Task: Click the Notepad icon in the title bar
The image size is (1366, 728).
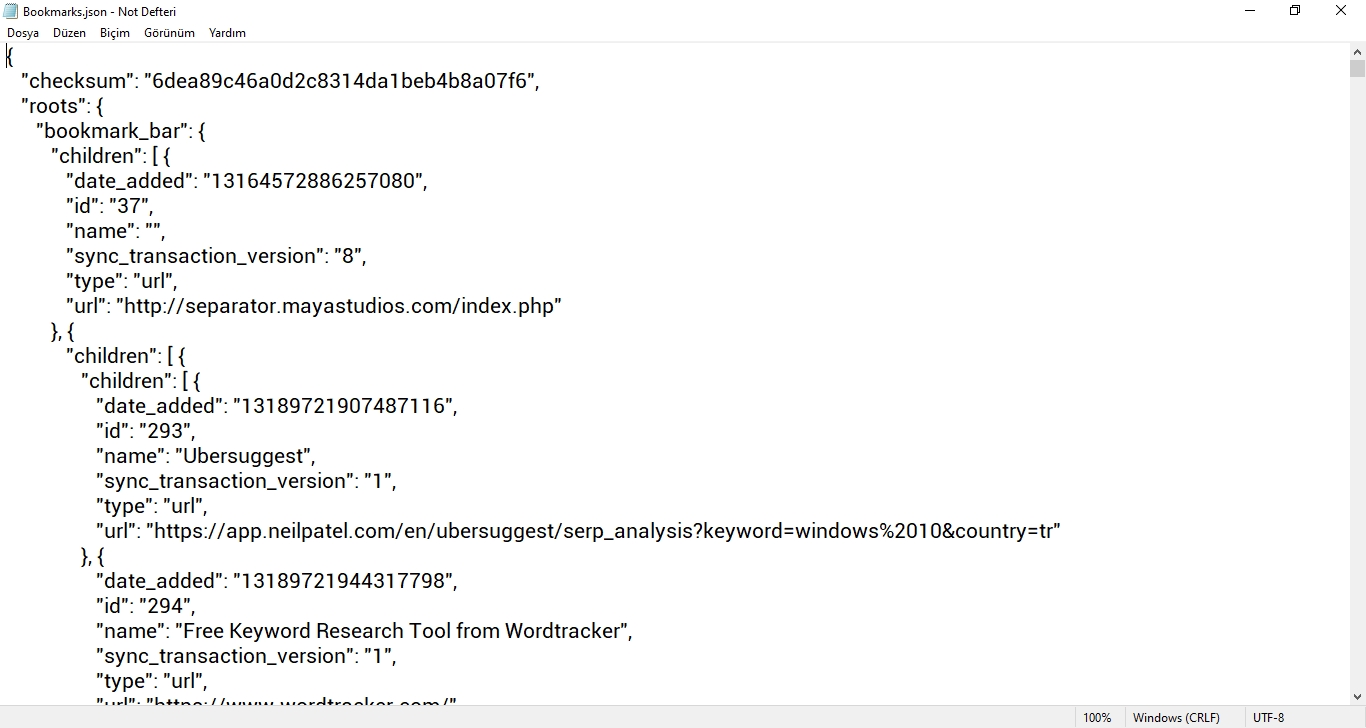Action: pyautogui.click(x=10, y=11)
